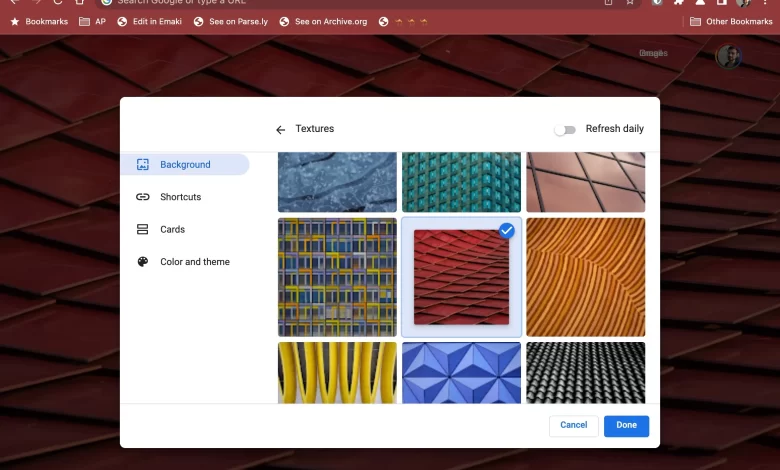Click the Cards icon in the sidebar
The image size is (780, 470).
(142, 229)
